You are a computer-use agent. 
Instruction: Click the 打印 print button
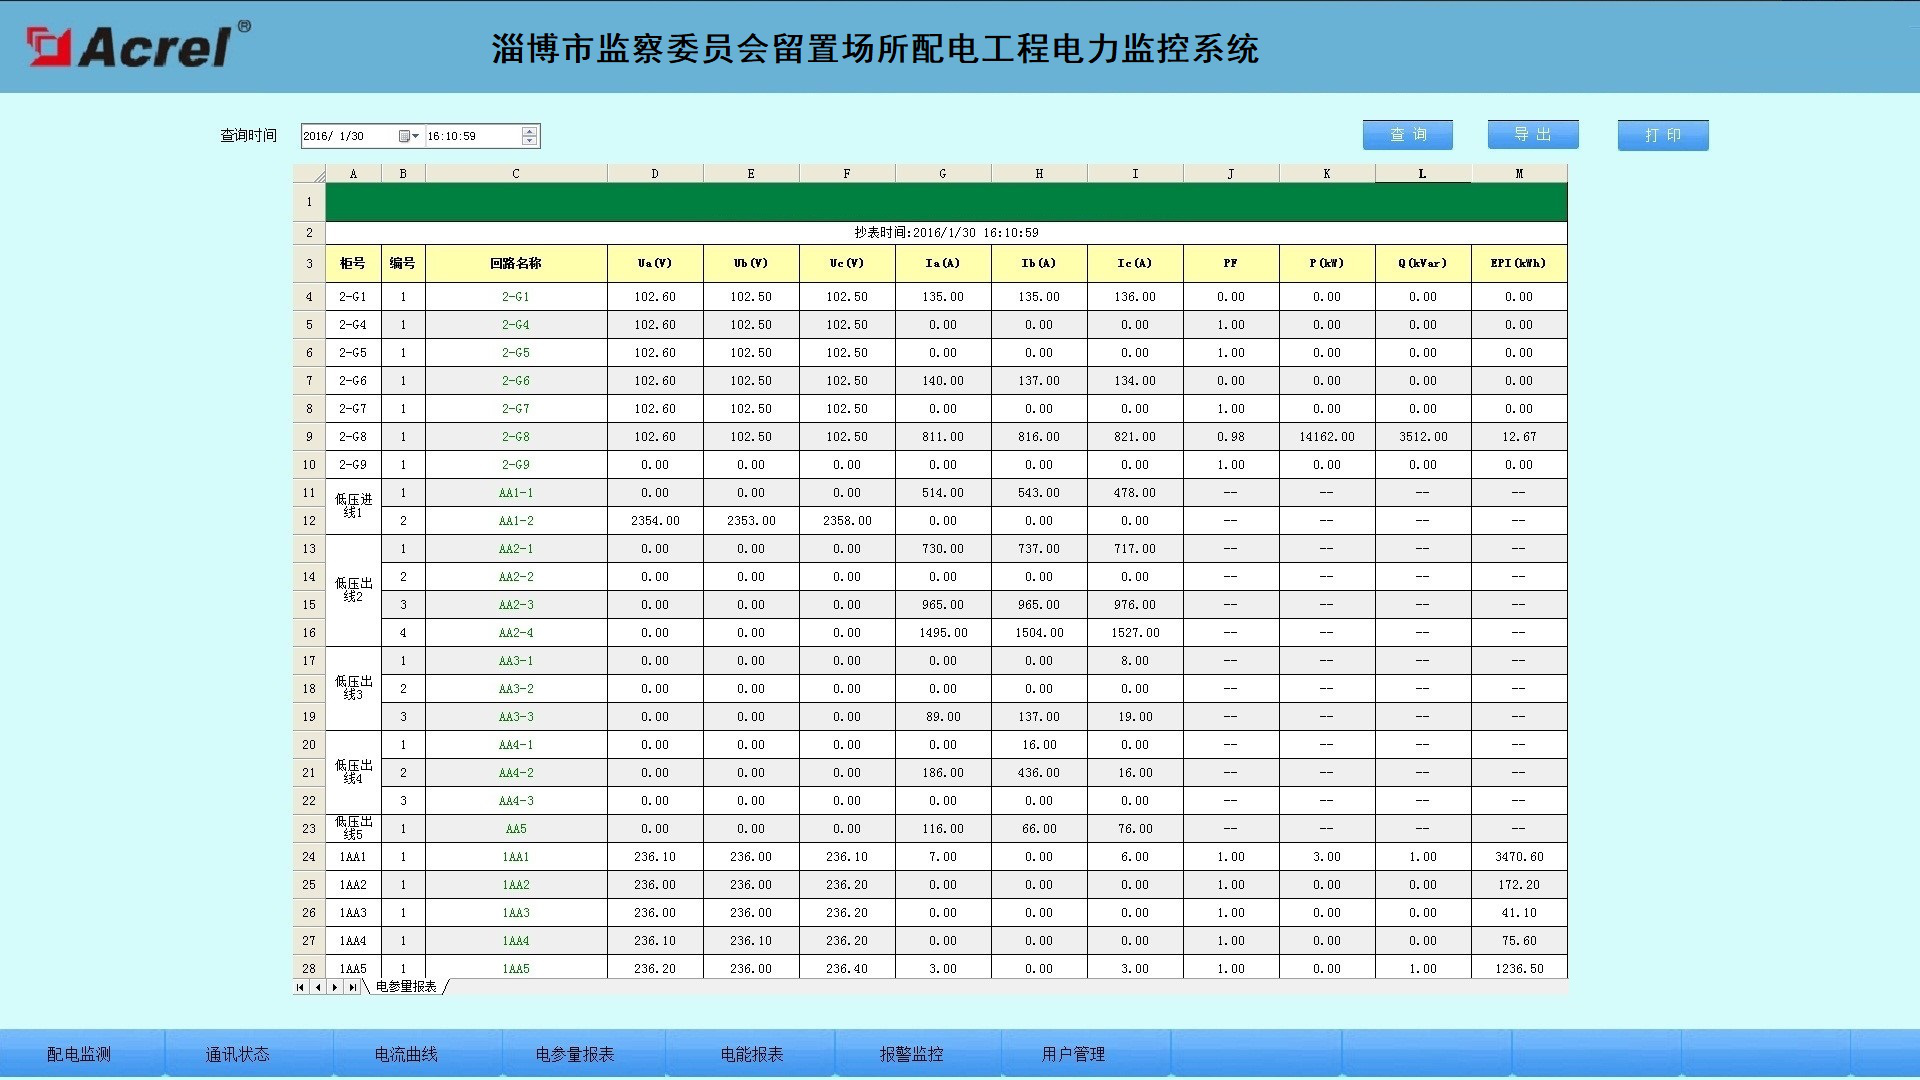[x=1662, y=135]
